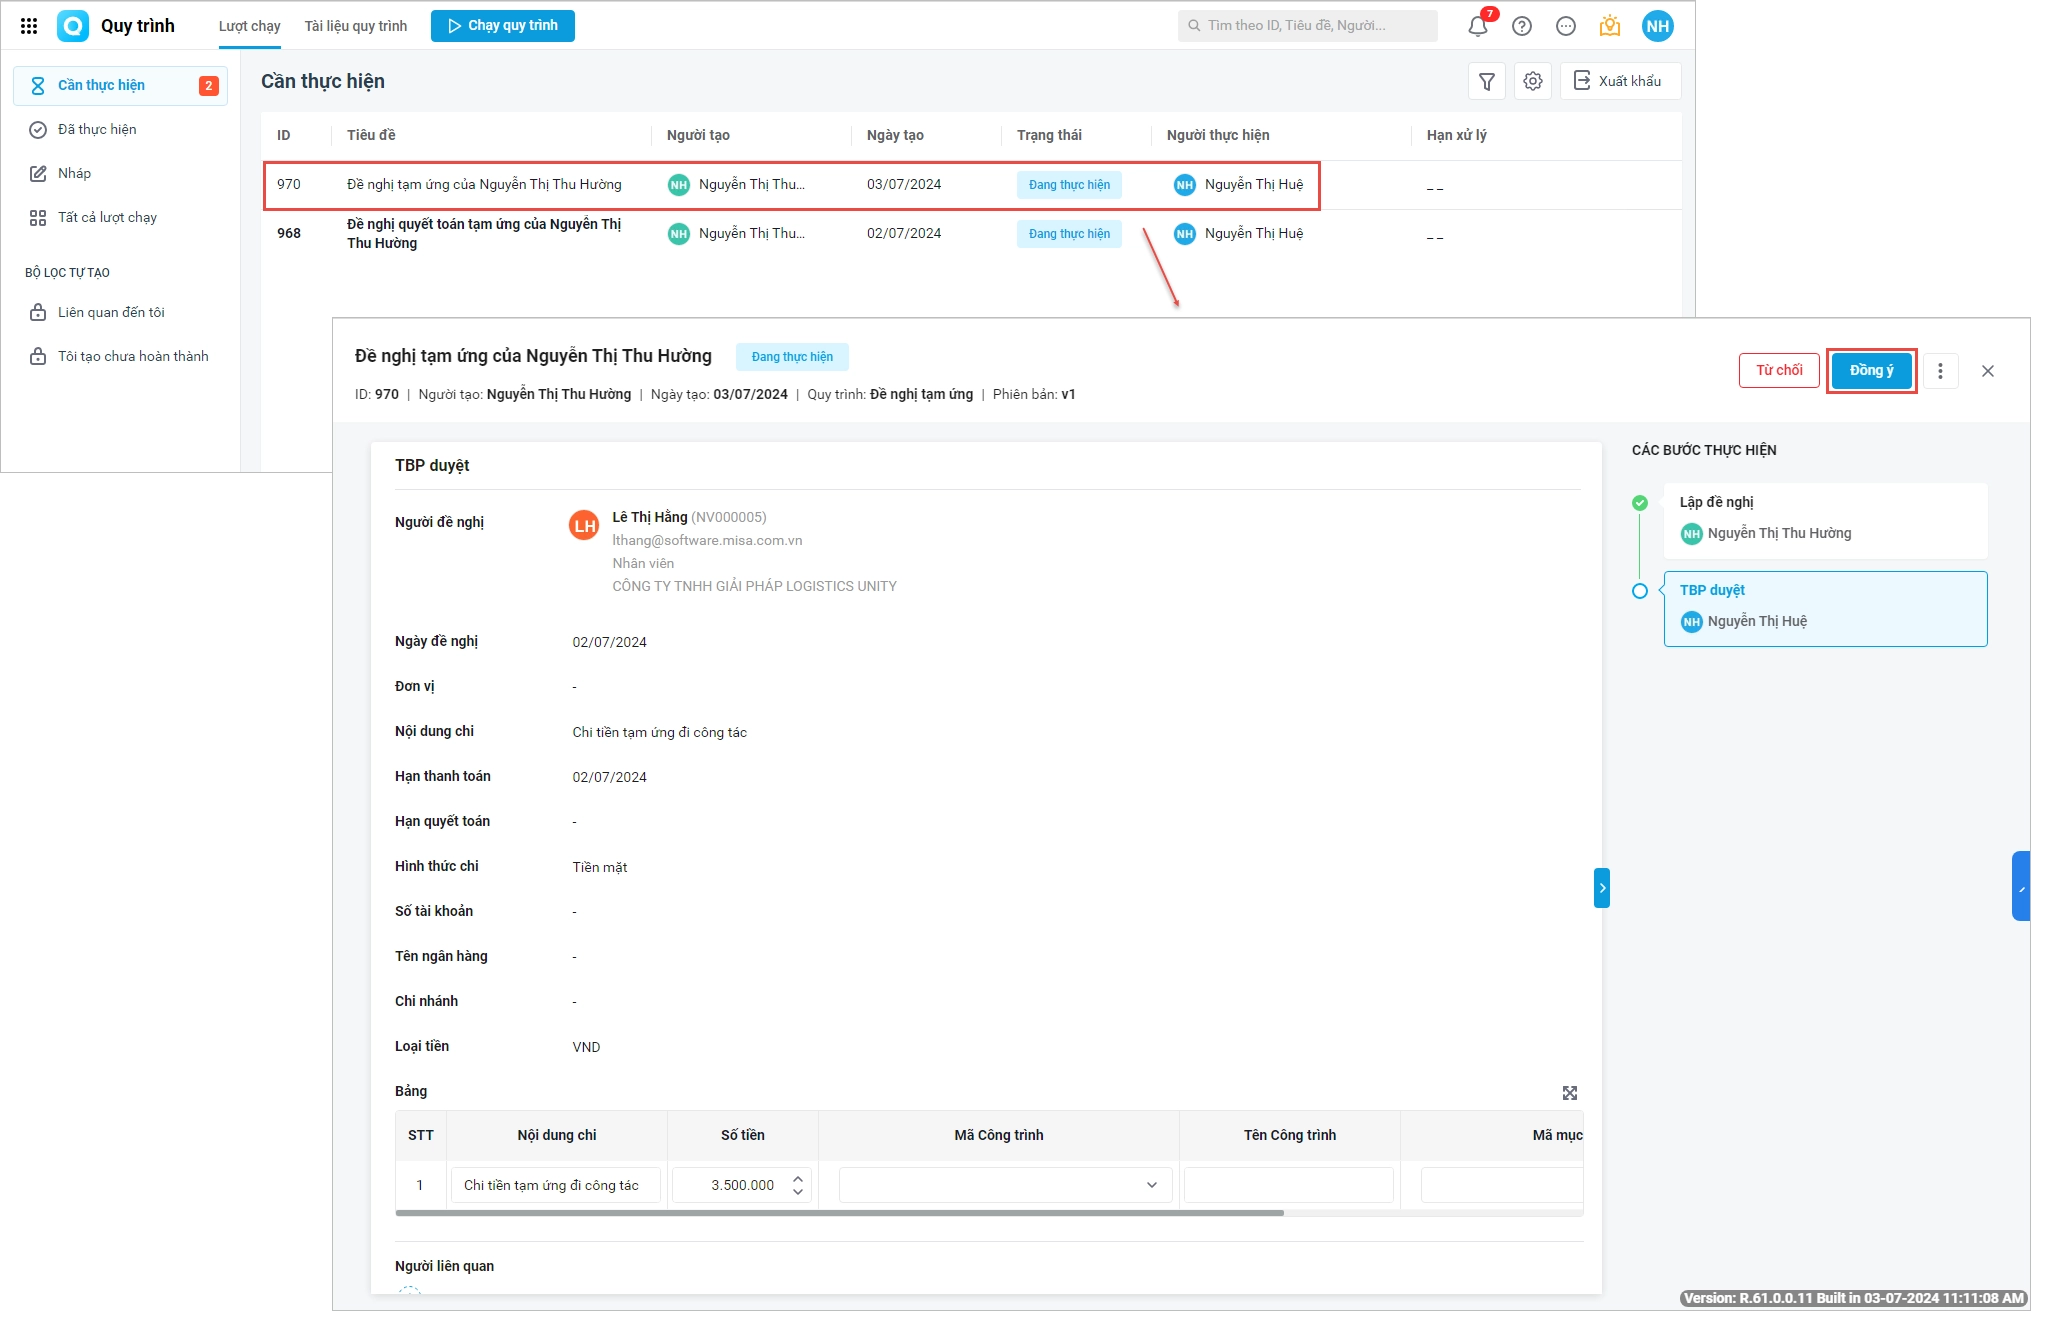
Task: Click the Tên Công trình cell input
Action: [x=1289, y=1185]
